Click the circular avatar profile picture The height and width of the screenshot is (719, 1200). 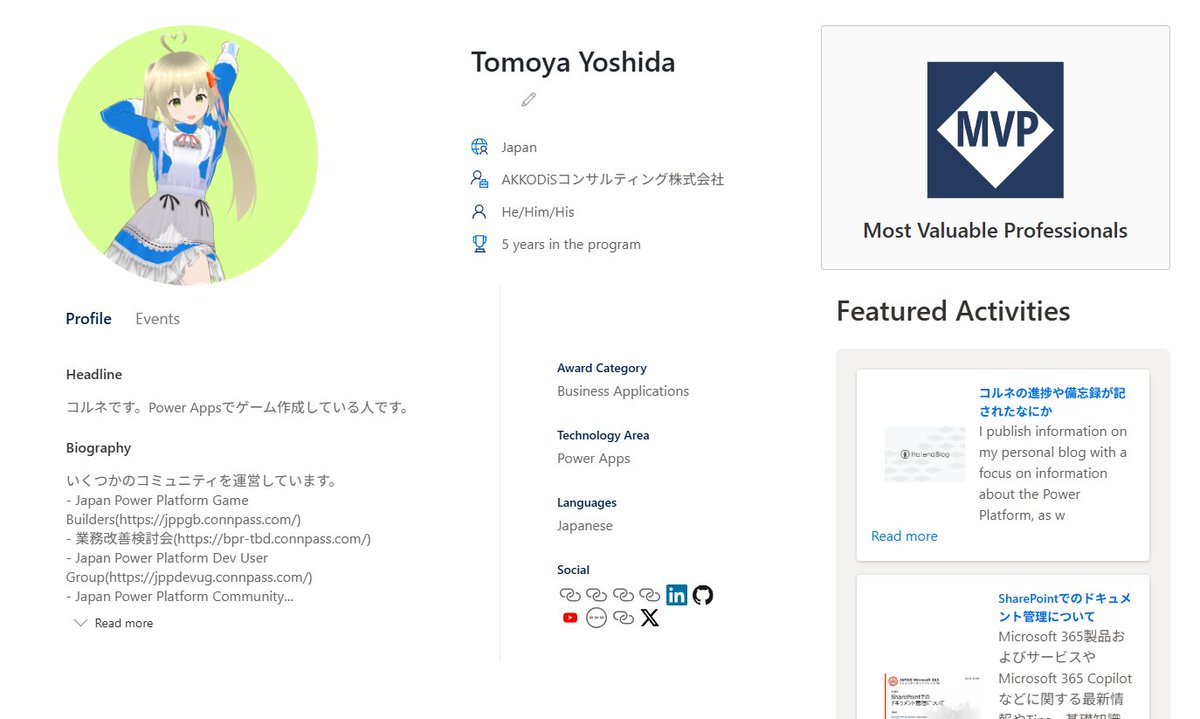(188, 156)
